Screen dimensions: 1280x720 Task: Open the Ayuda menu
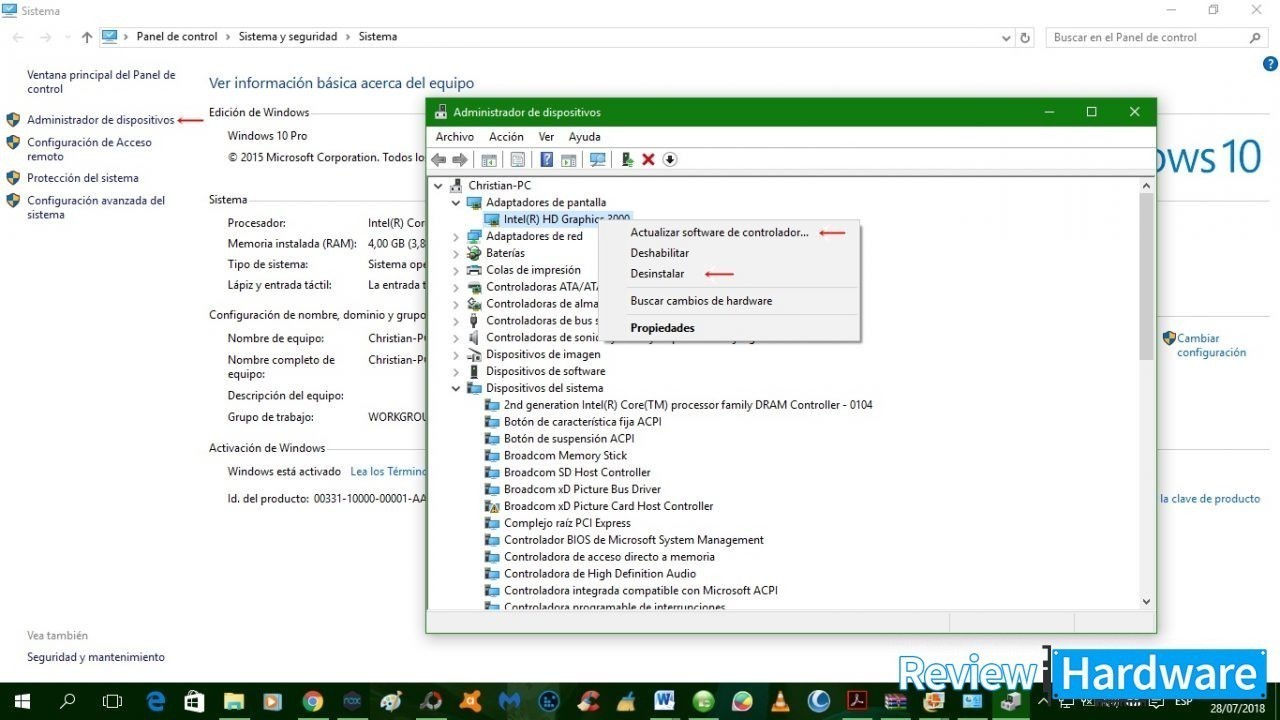click(x=584, y=137)
